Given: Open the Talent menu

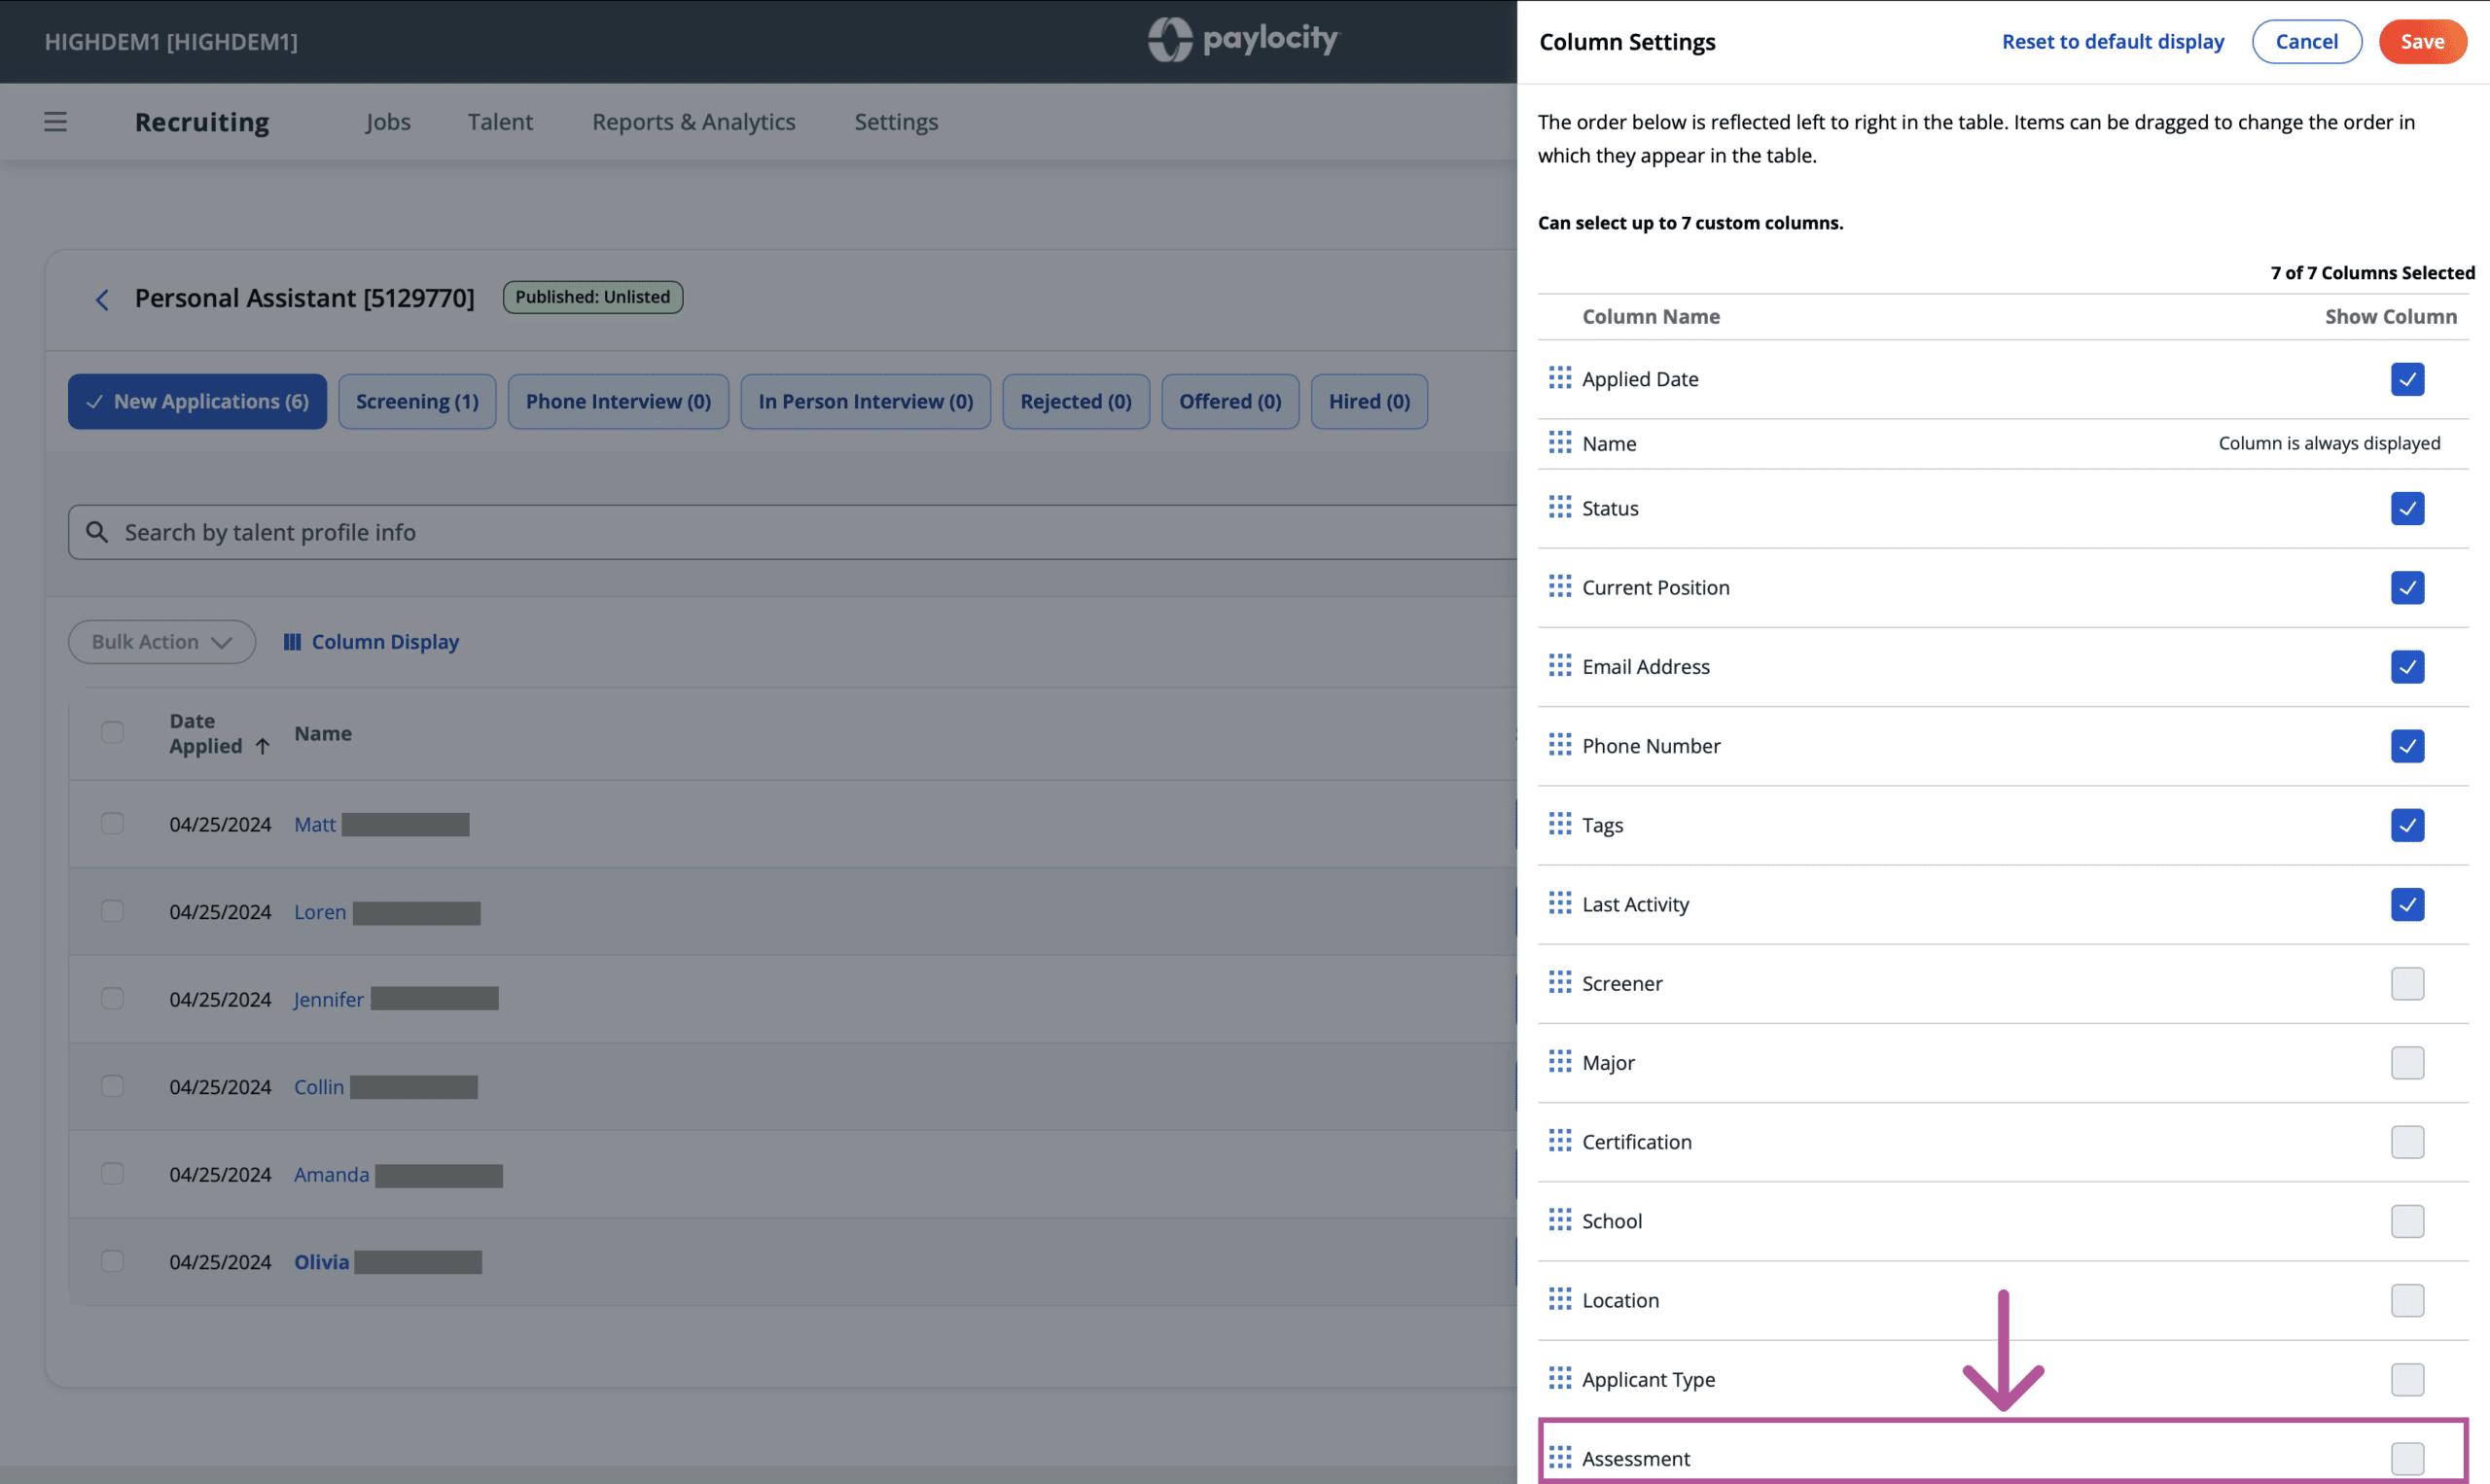Looking at the screenshot, I should (500, 122).
